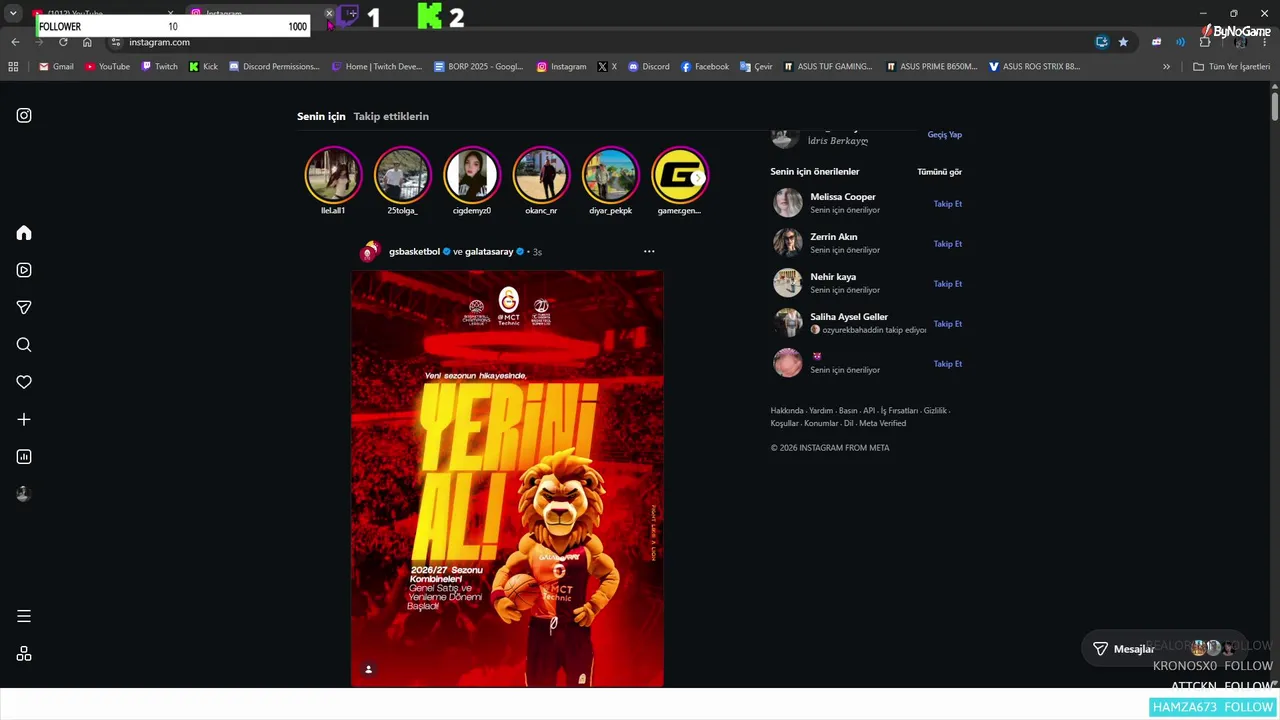
Task: Close the Instagram browser tab
Action: 329,14
